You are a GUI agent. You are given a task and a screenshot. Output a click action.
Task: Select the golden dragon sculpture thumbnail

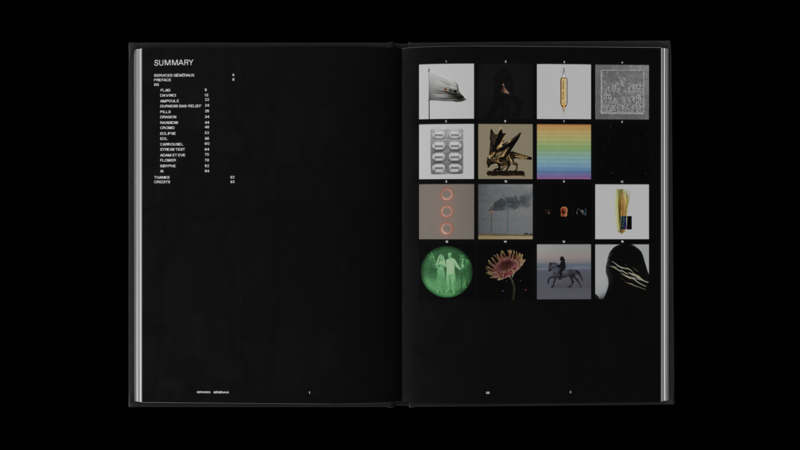coord(505,151)
